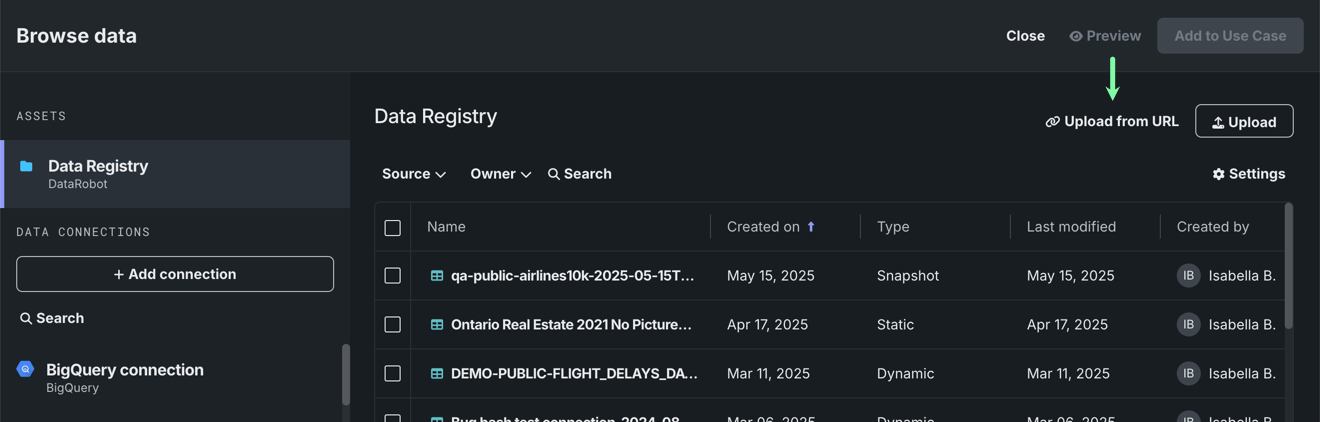The width and height of the screenshot is (1320, 422).
Task: Click Search in the Data Connections sidebar
Action: coord(52,318)
